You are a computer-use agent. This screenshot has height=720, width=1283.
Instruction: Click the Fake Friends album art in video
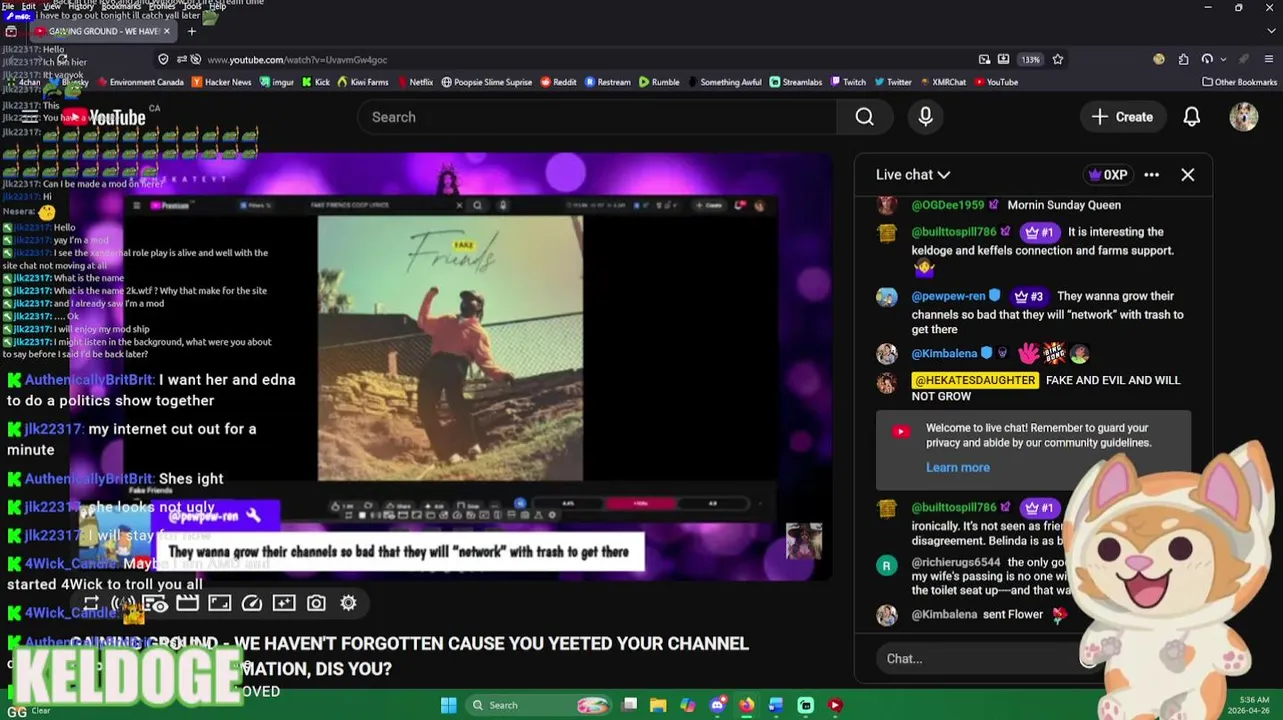tap(450, 348)
